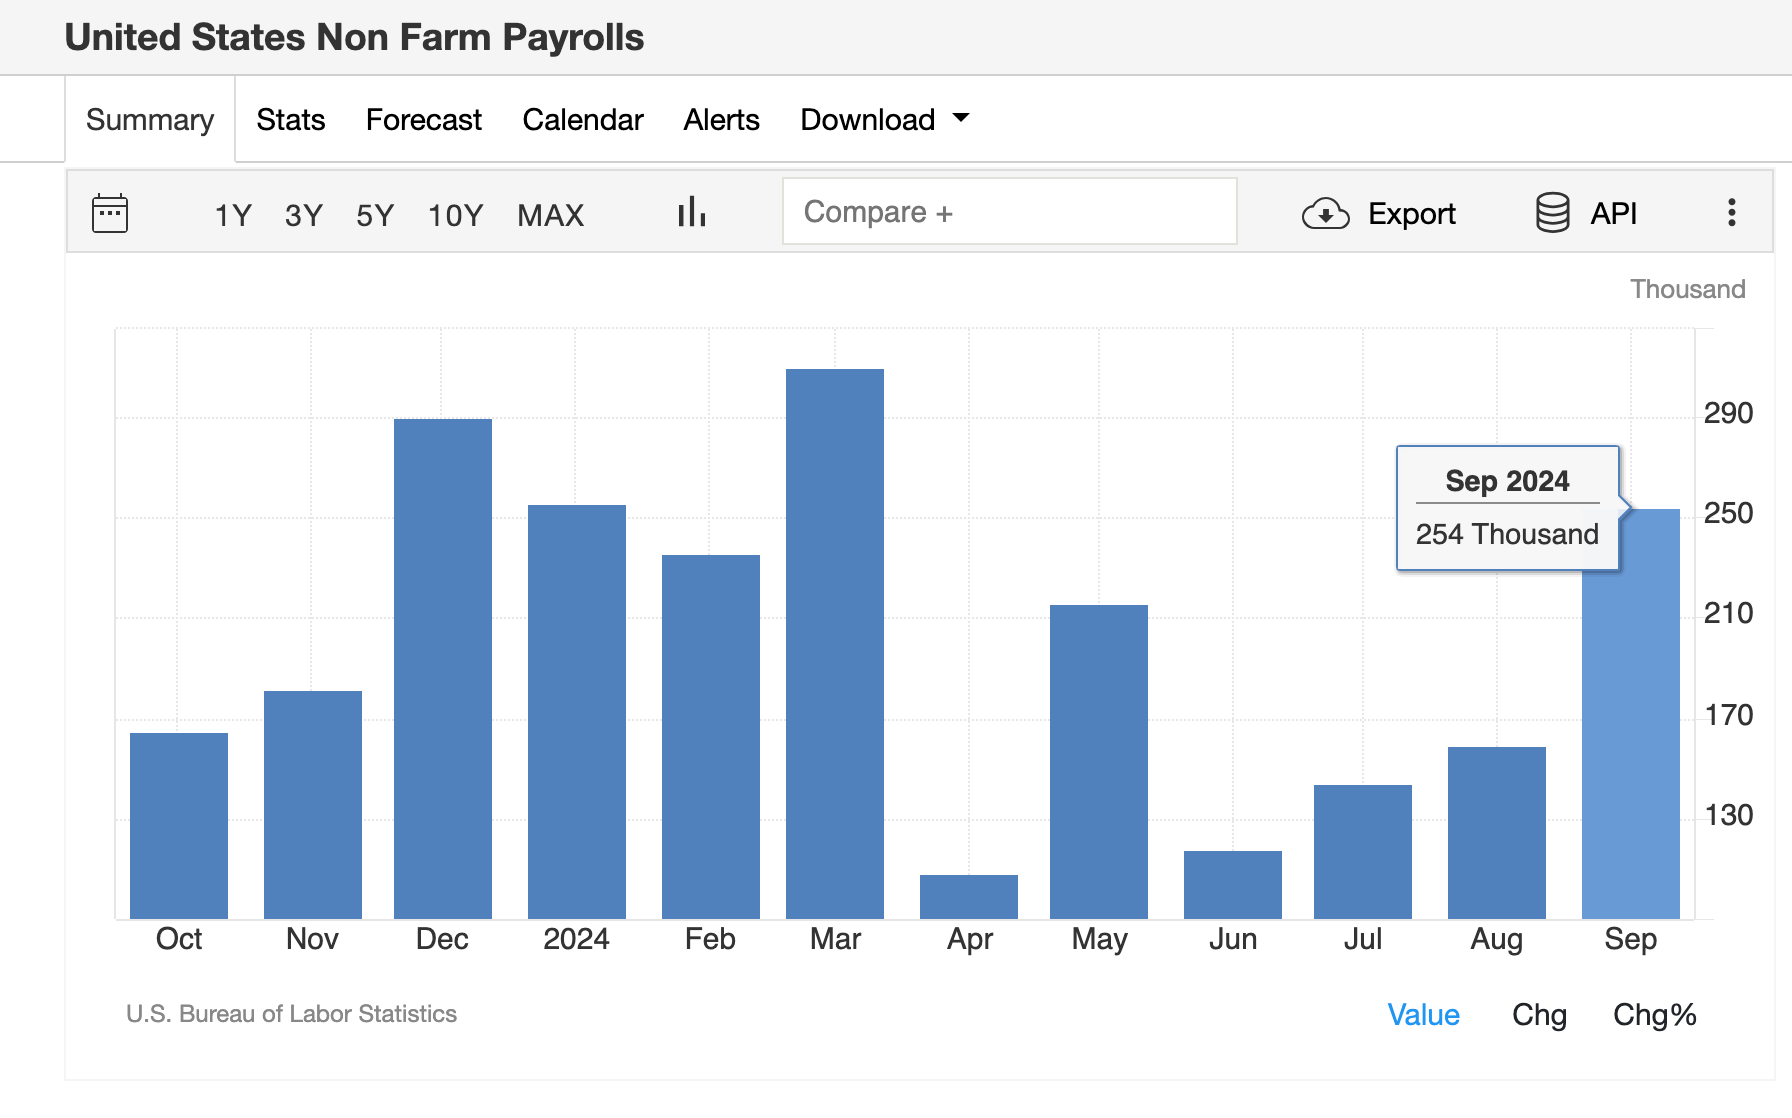Click the Mar bar in chart

pyautogui.click(x=835, y=644)
